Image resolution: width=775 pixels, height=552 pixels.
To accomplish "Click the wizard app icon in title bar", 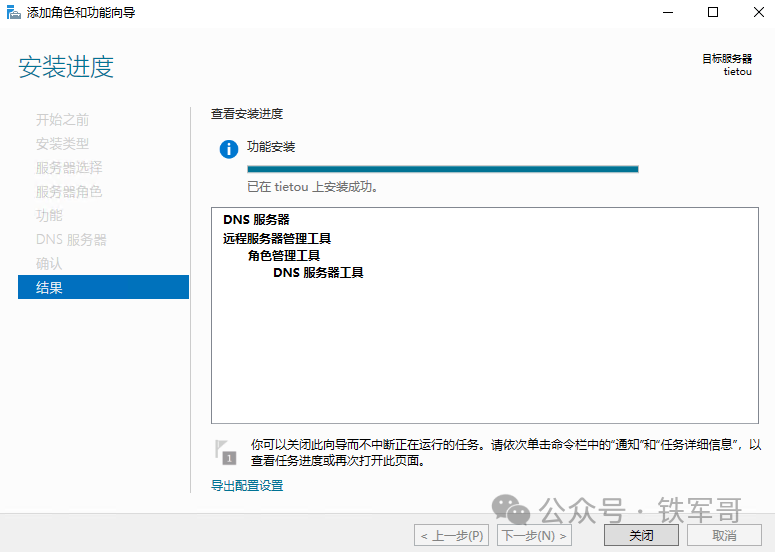I will [x=13, y=12].
